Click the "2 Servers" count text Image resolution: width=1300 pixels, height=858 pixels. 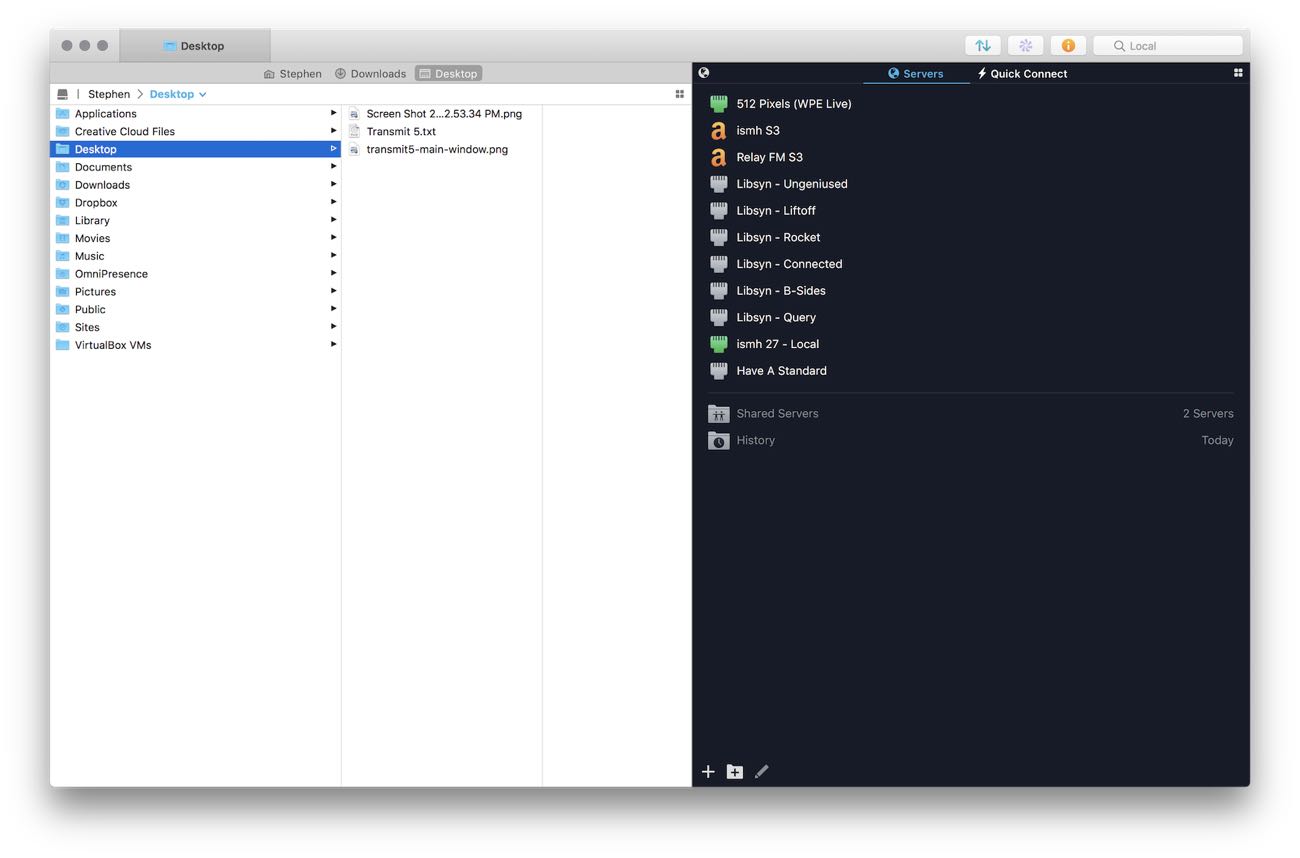pos(1208,414)
